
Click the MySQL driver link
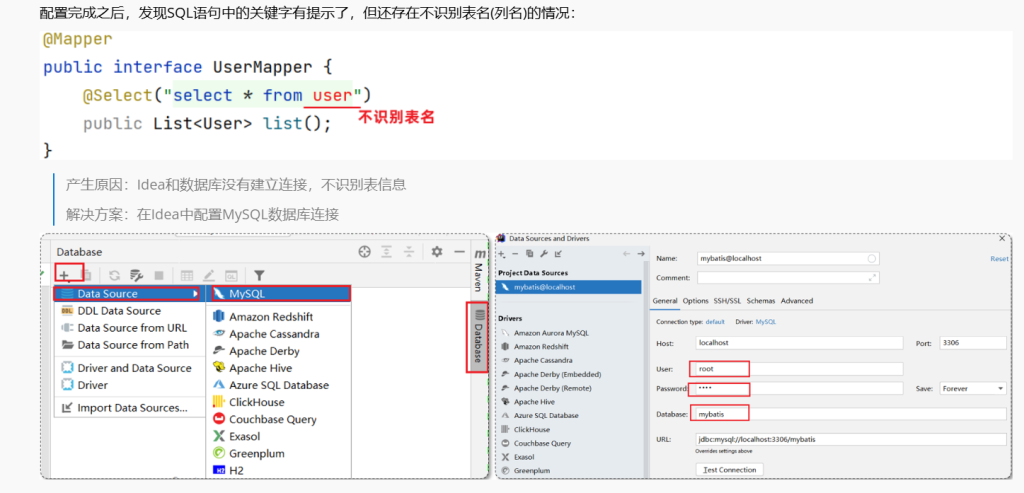765,322
